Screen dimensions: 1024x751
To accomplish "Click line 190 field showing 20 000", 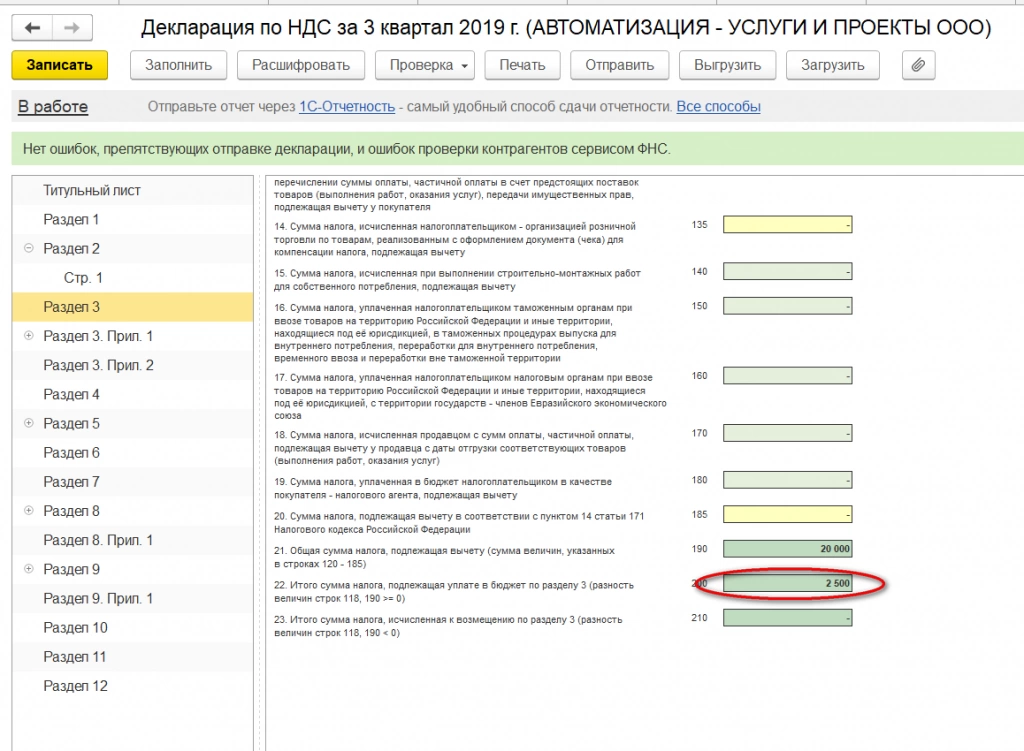I will pos(788,549).
